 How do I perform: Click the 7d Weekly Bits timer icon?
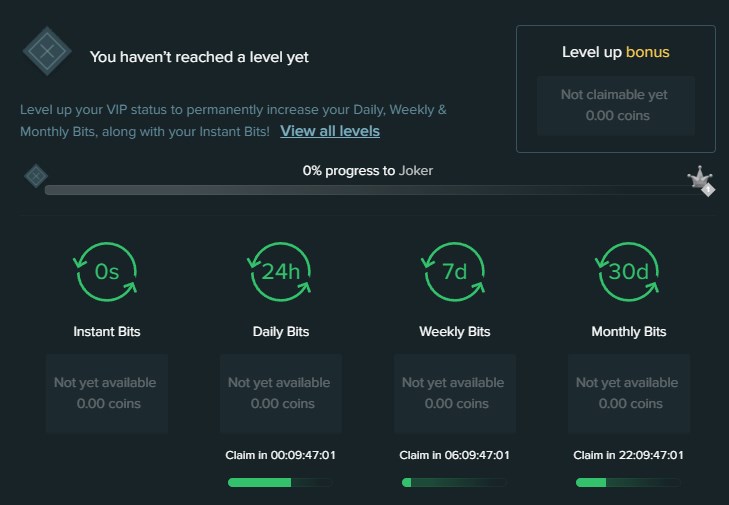tap(455, 271)
